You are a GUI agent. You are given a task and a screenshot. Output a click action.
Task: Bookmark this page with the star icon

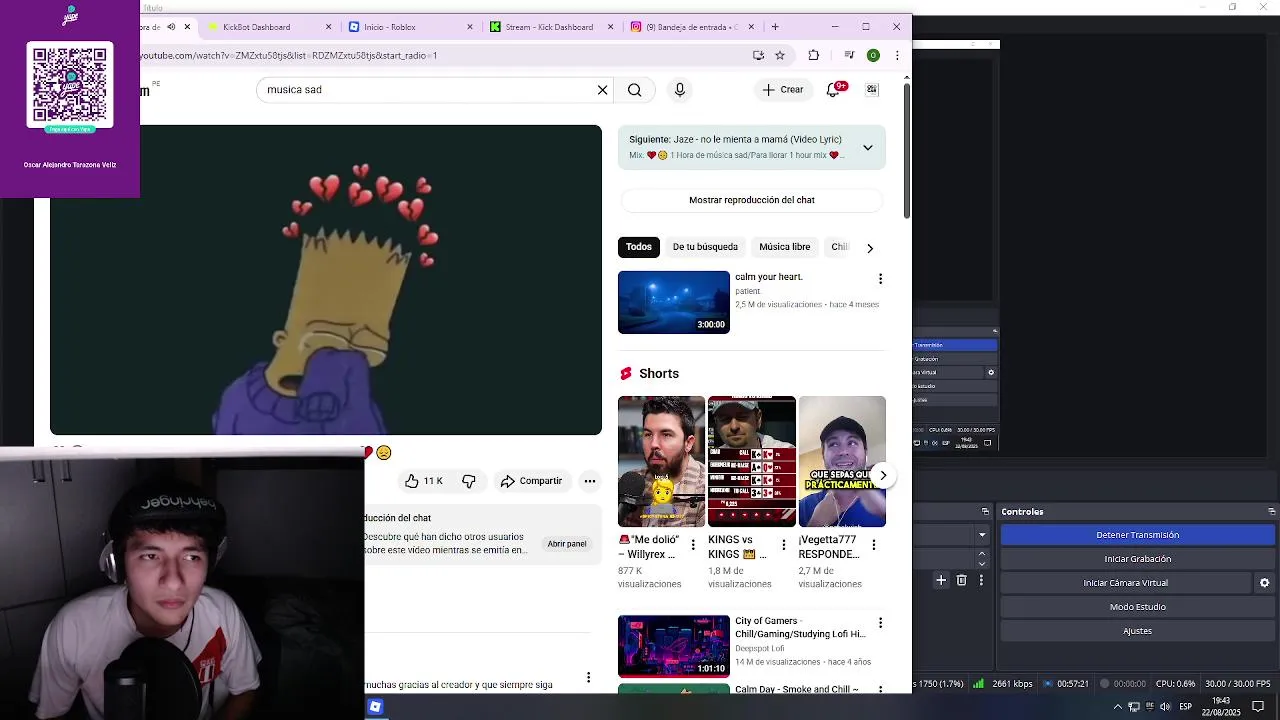780,55
